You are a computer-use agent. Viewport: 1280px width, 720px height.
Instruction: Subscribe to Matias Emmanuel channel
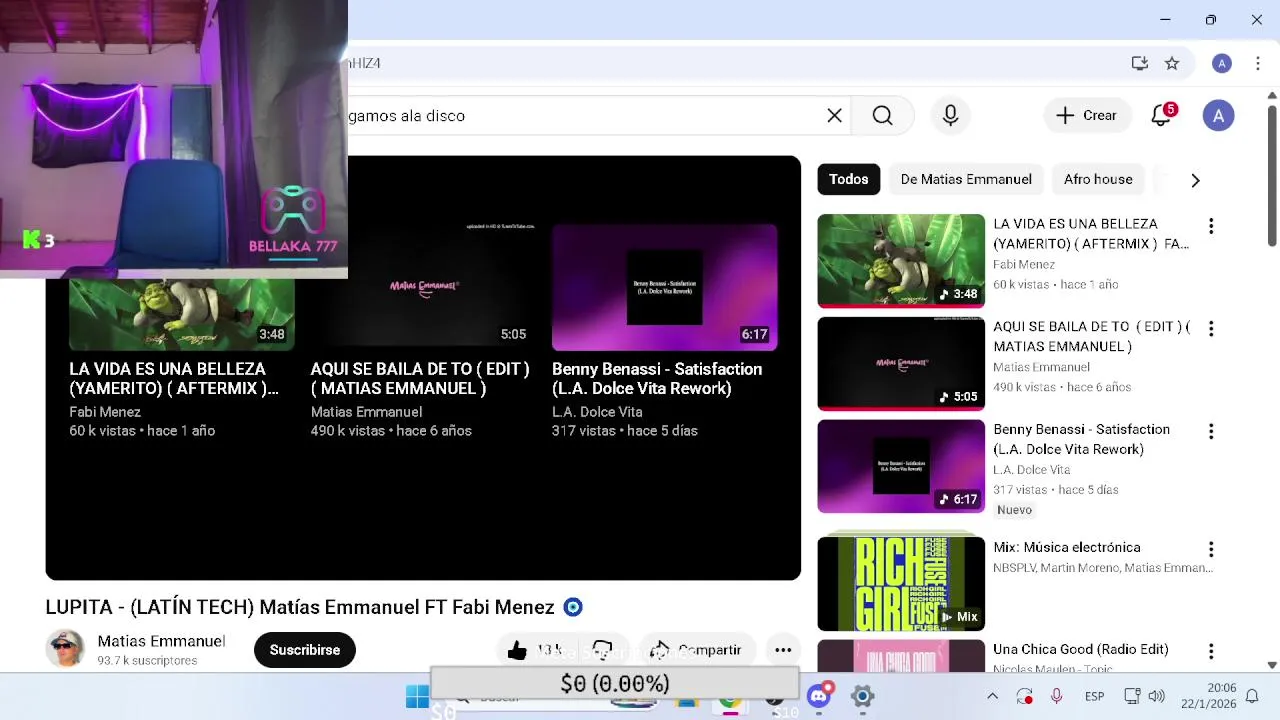pyautogui.click(x=305, y=650)
